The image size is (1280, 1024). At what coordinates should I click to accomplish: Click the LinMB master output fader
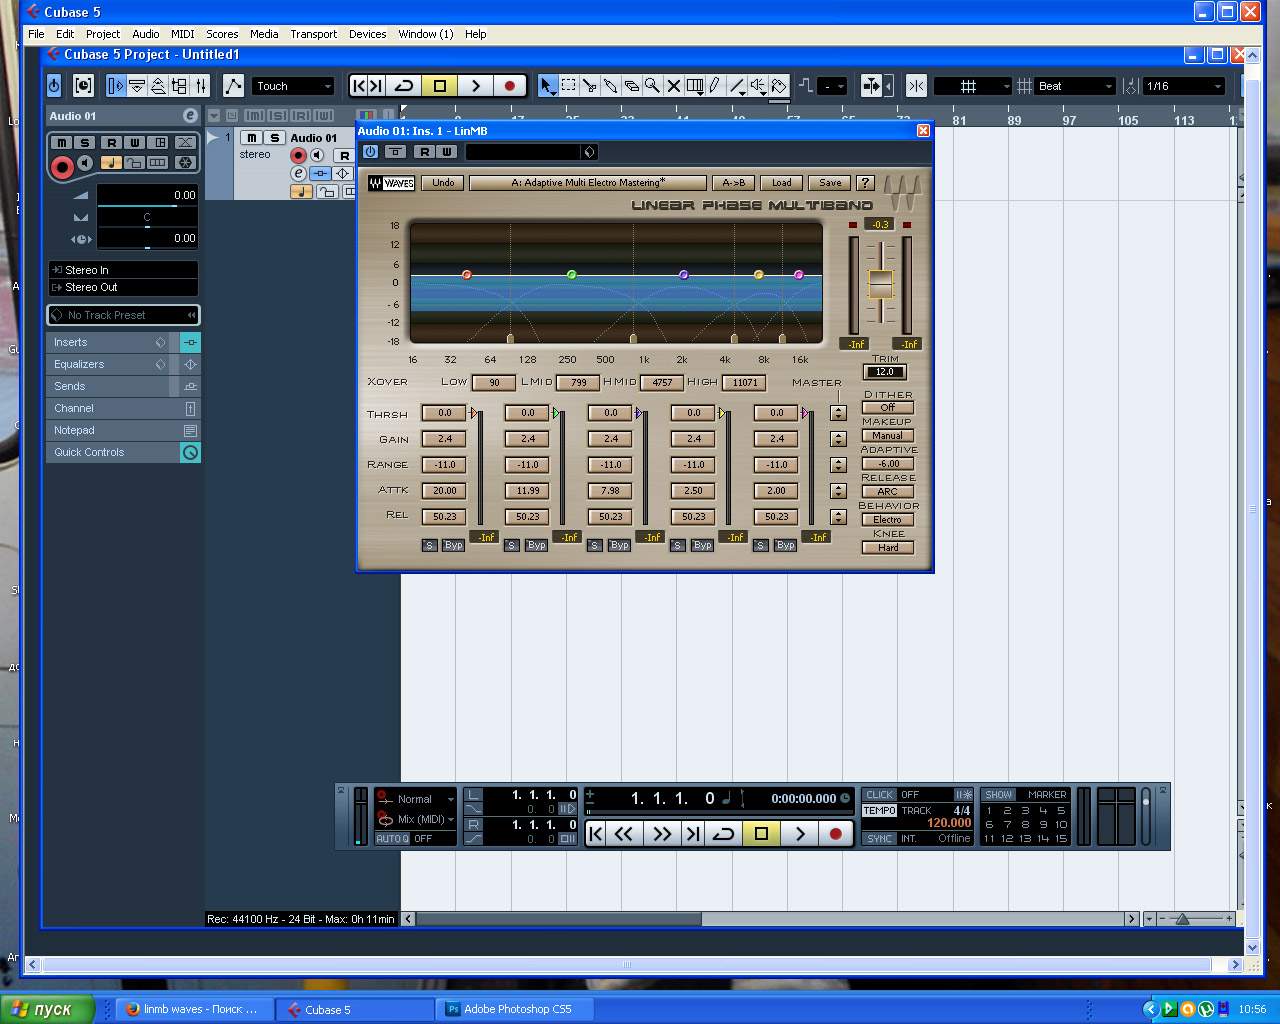pyautogui.click(x=880, y=284)
